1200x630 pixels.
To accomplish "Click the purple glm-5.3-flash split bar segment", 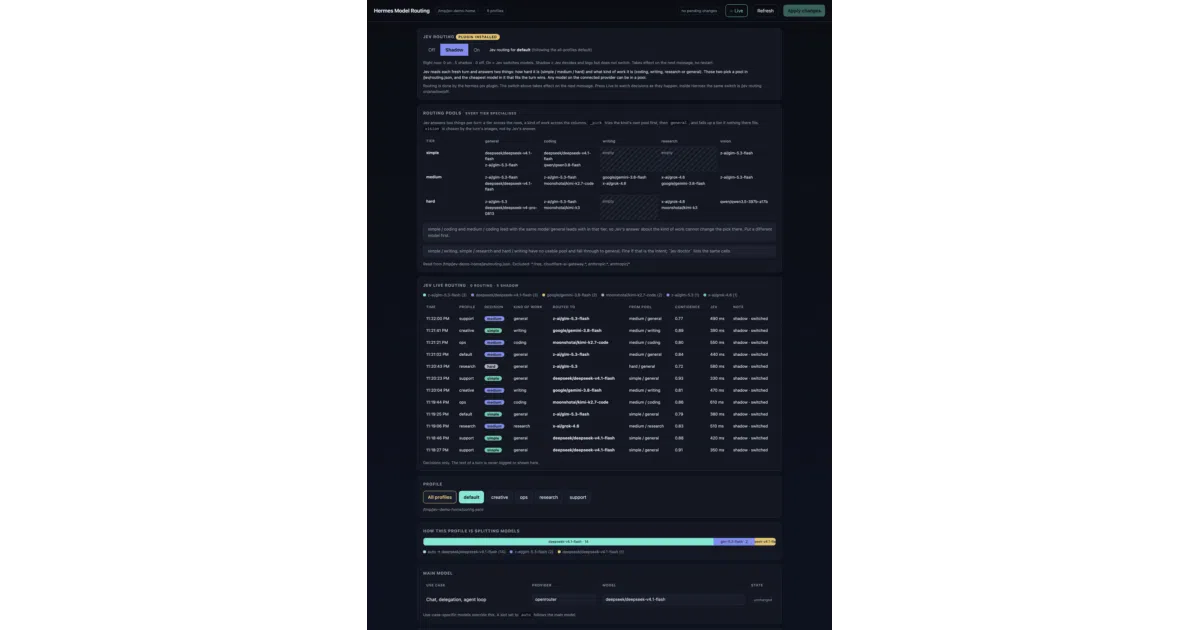I will click(x=733, y=542).
